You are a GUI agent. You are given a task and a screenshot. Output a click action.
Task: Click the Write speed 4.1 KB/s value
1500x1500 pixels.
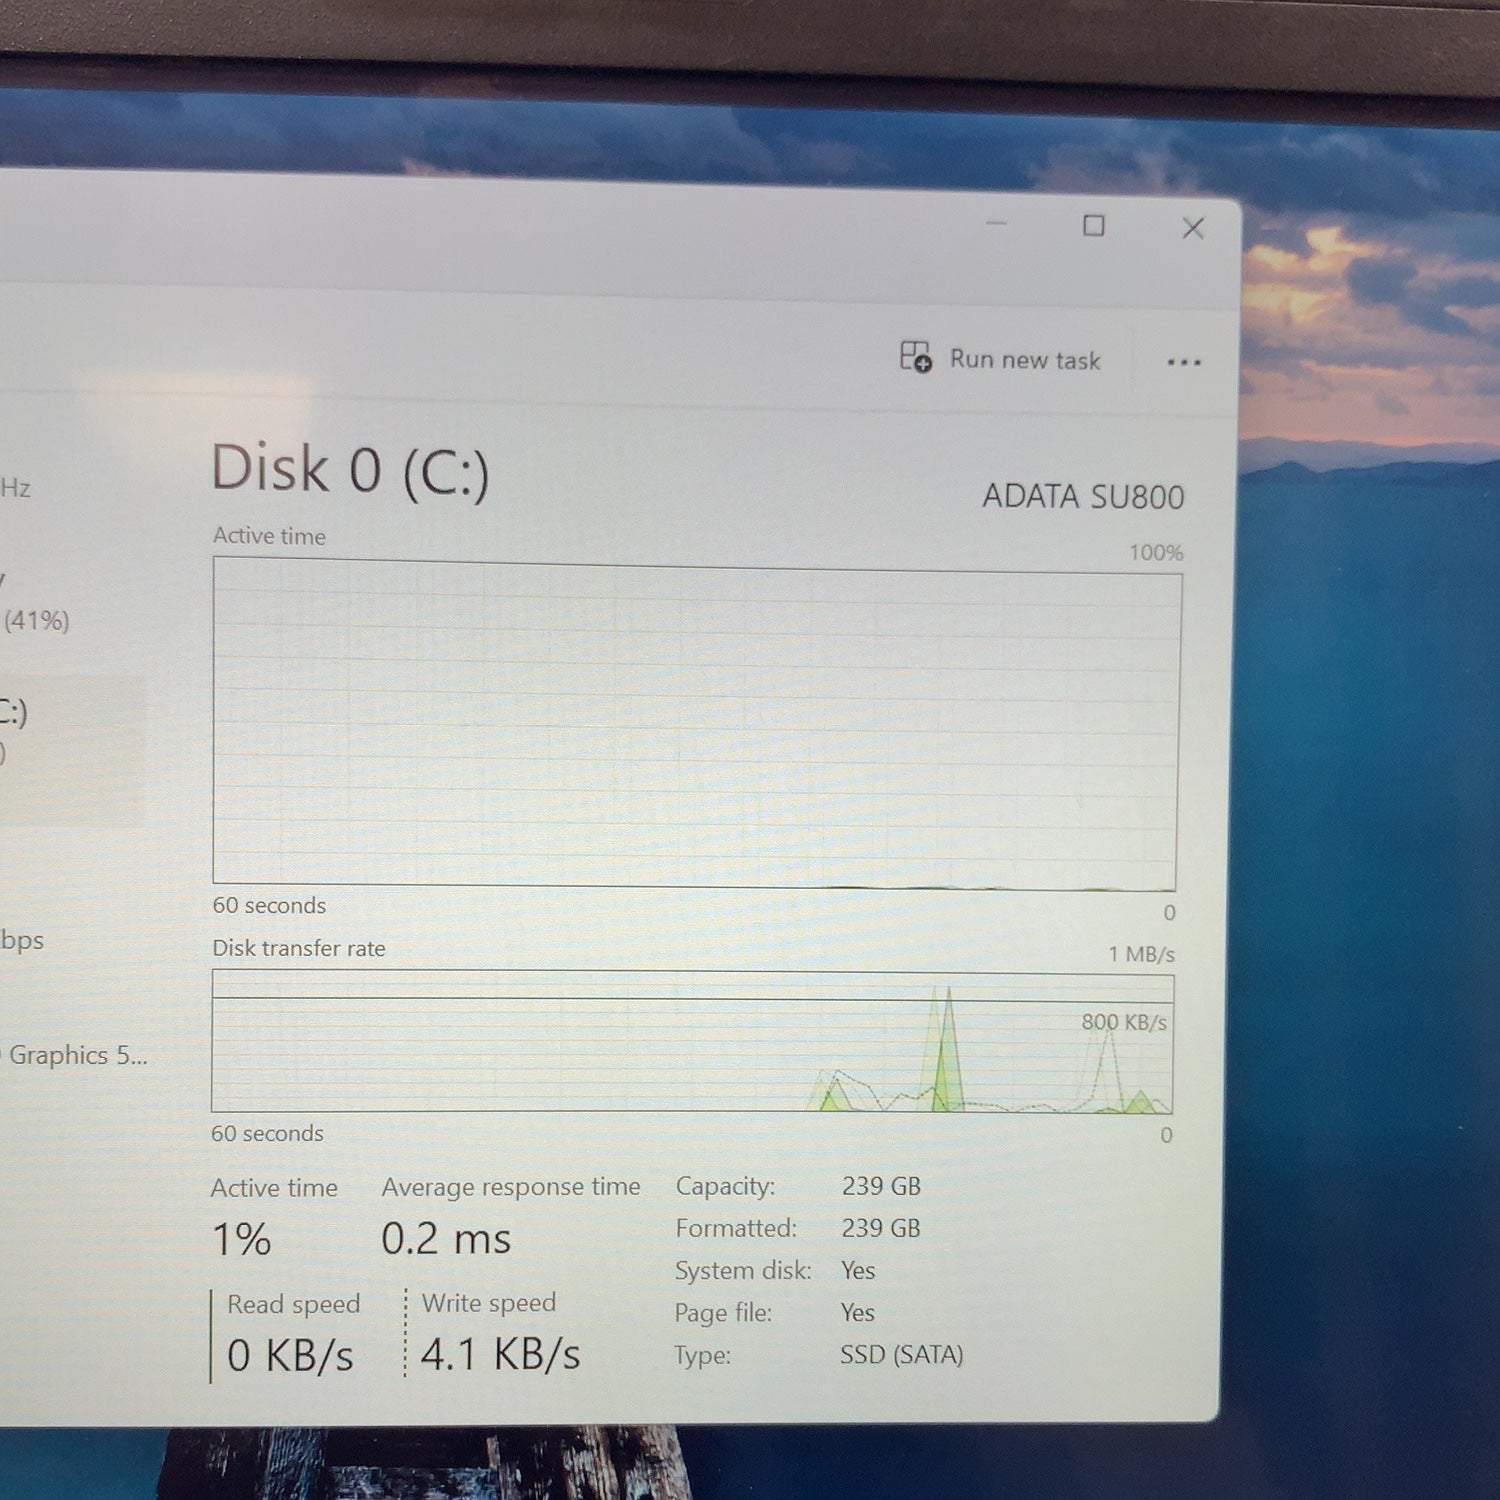(500, 1354)
